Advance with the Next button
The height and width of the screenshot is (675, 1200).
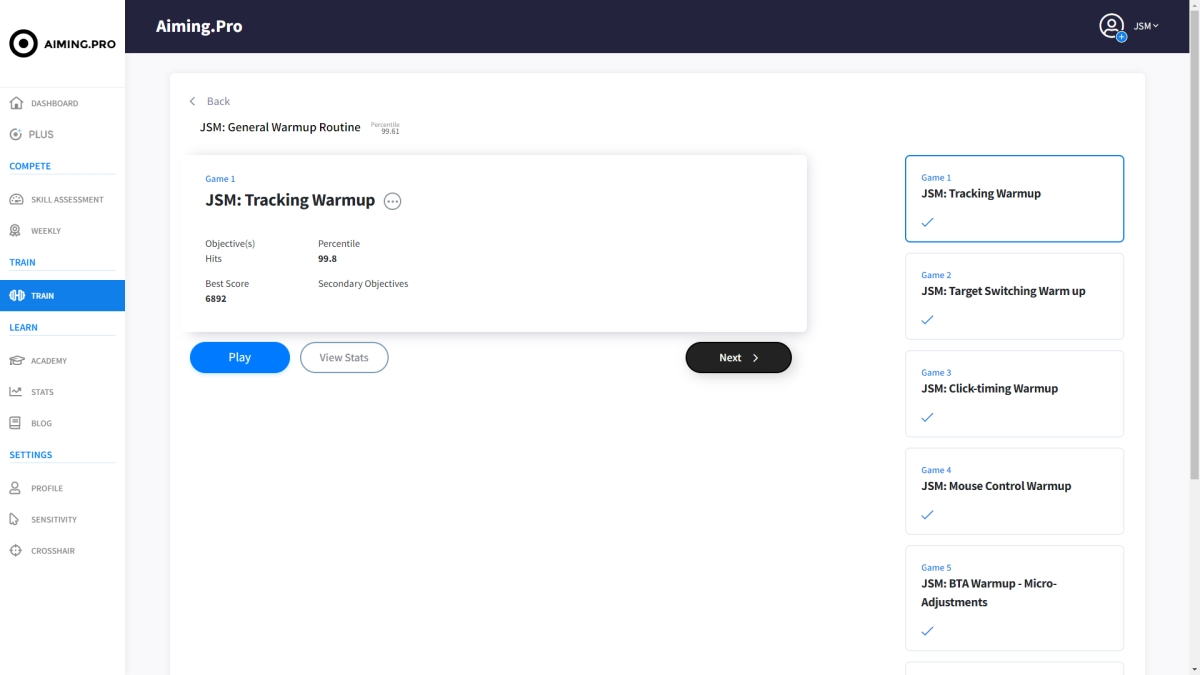point(738,357)
